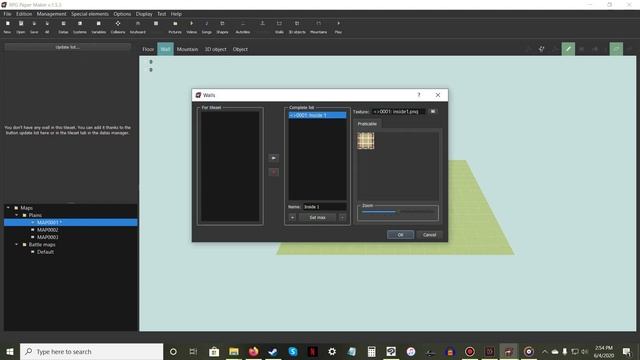Image resolution: width=640 pixels, height=360 pixels.
Task: Open the Systems manager toolbar icon
Action: (80, 27)
